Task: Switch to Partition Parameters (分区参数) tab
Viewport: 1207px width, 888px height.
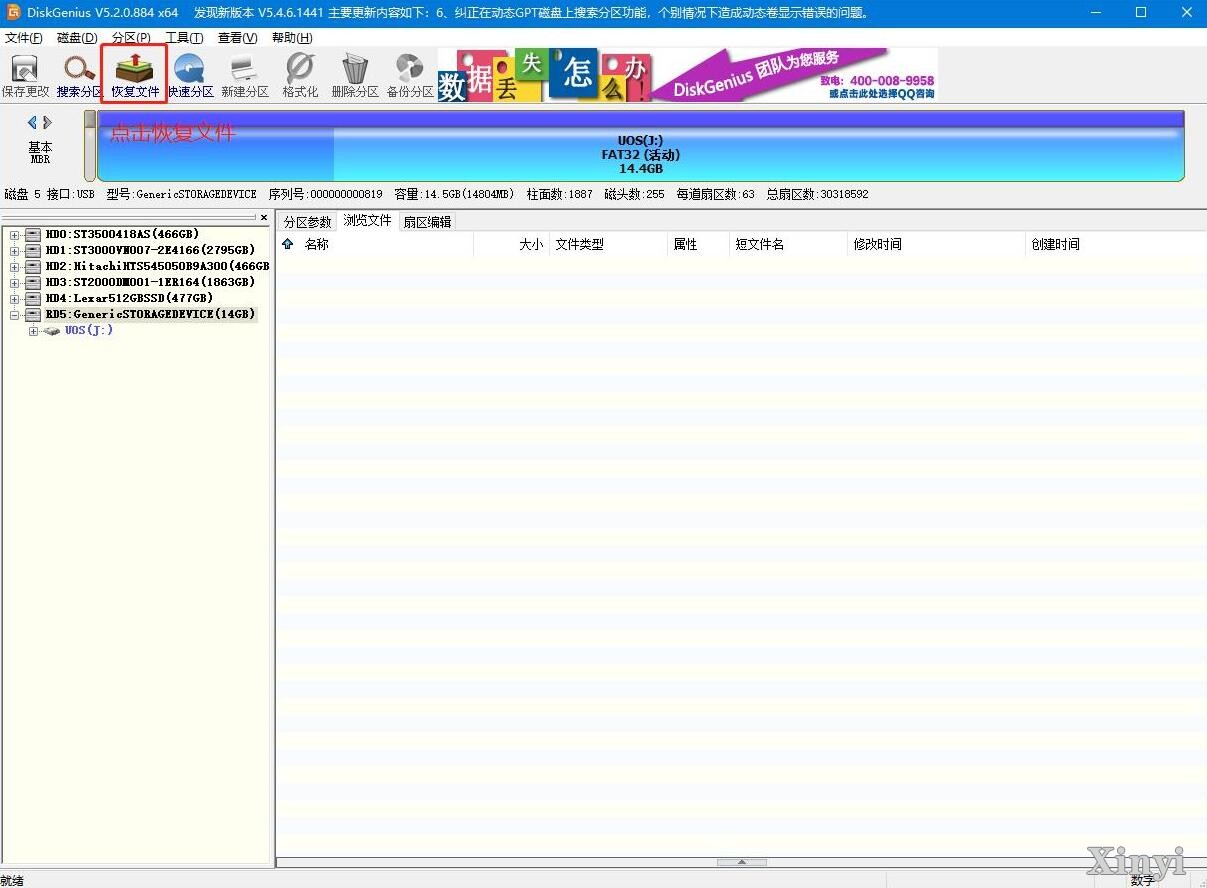Action: click(x=307, y=222)
